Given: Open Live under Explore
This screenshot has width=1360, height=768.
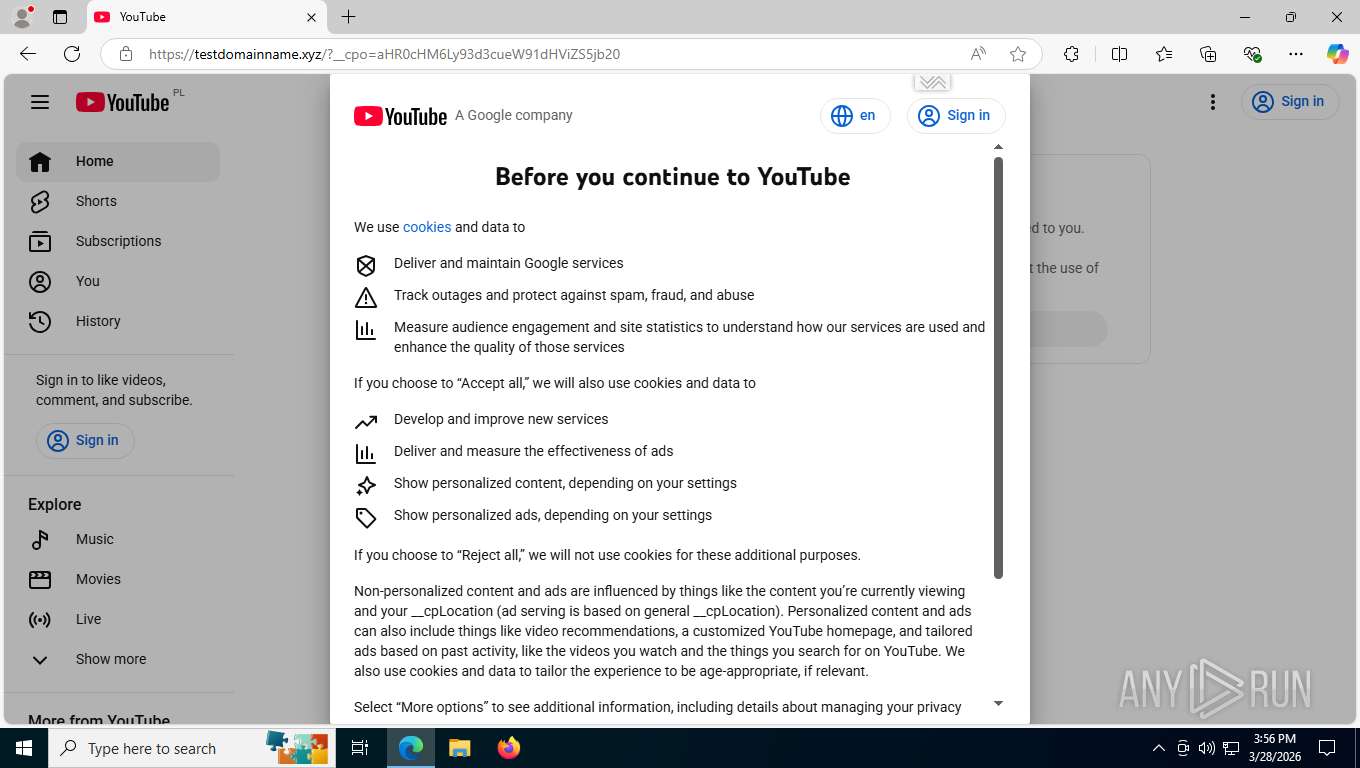Looking at the screenshot, I should [118, 619].
